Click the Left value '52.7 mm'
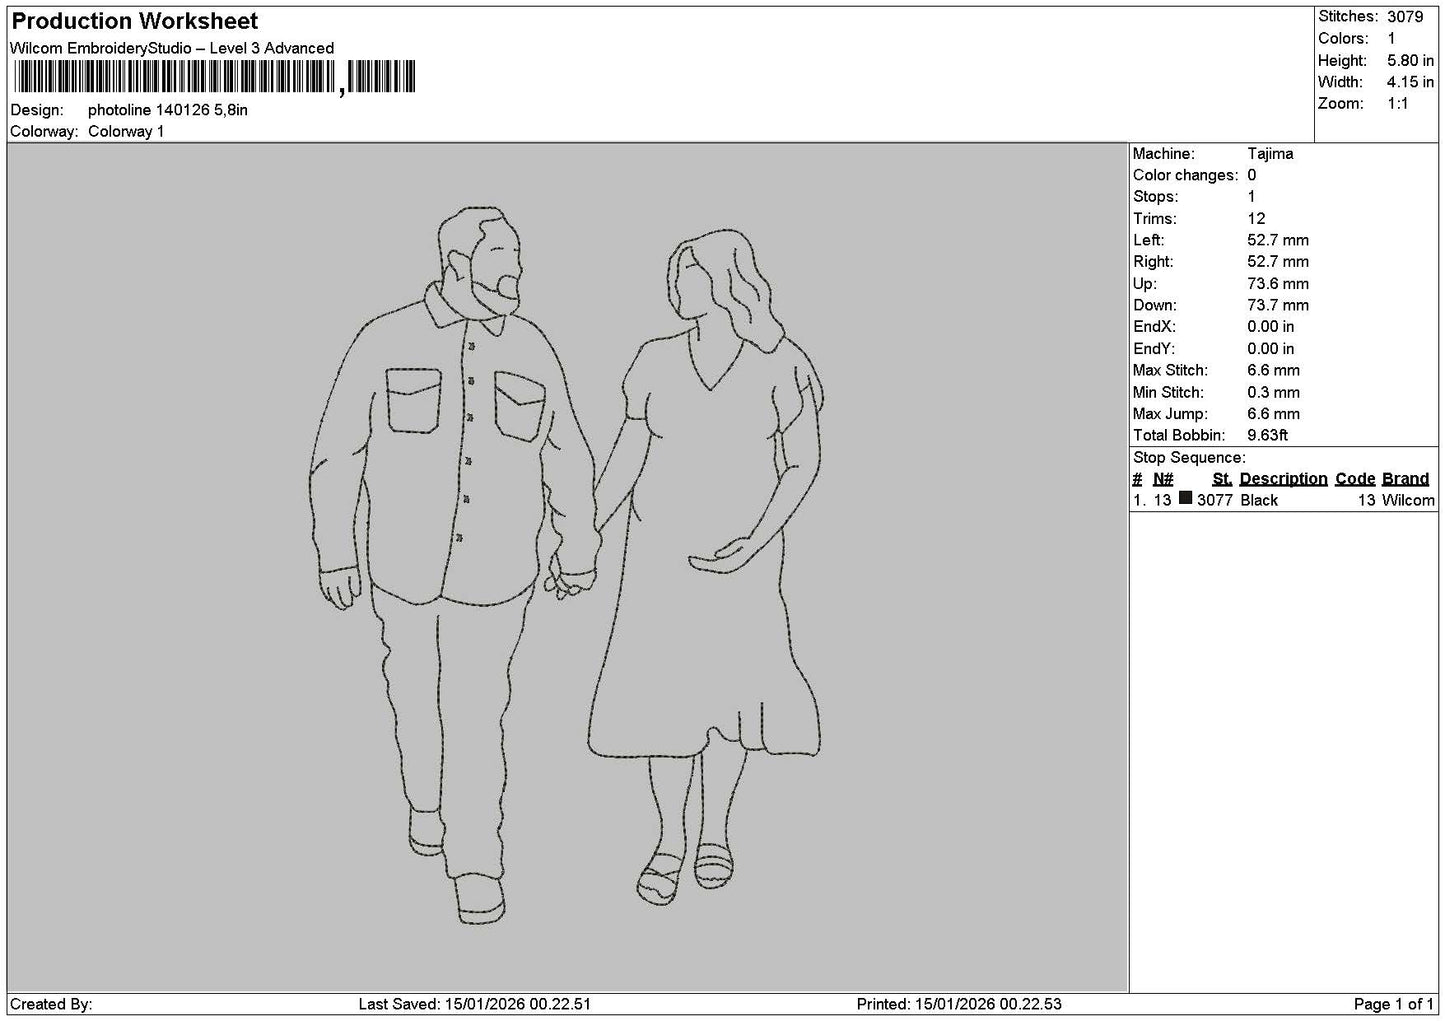Viewport: 1445px width, 1021px height. coord(1278,241)
